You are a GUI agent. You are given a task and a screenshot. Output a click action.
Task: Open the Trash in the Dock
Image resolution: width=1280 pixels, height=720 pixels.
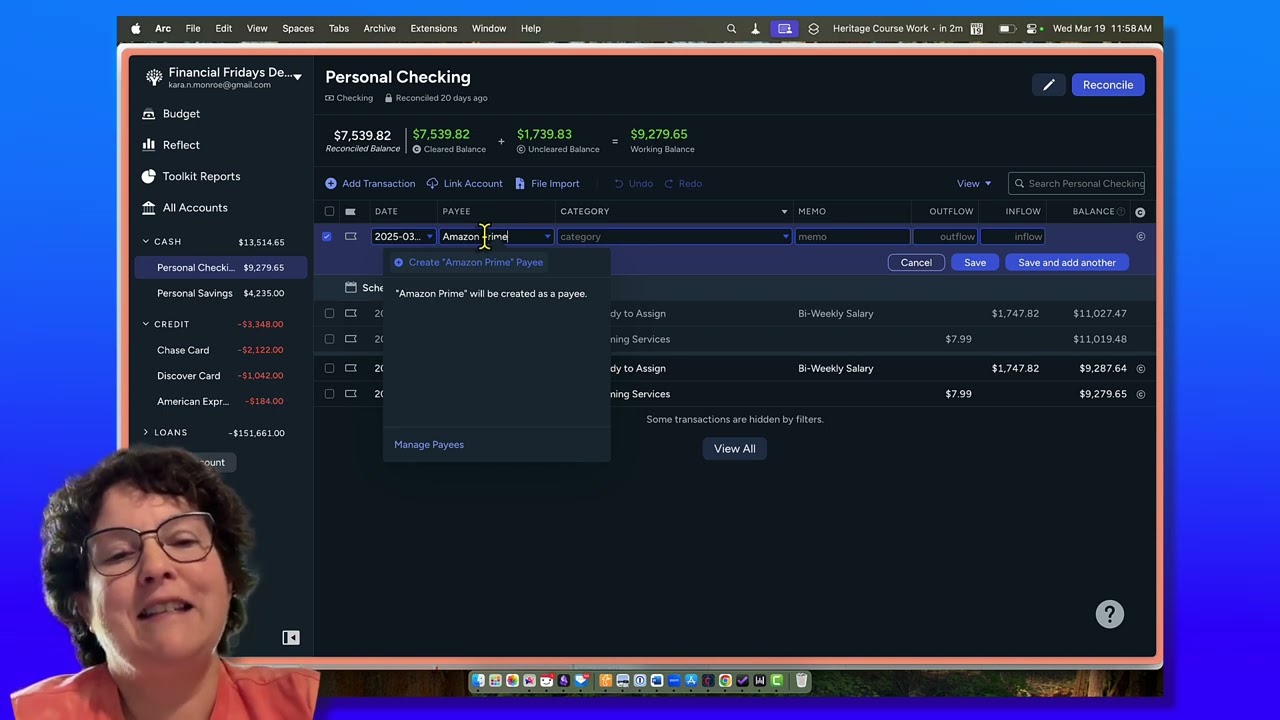[x=802, y=681]
